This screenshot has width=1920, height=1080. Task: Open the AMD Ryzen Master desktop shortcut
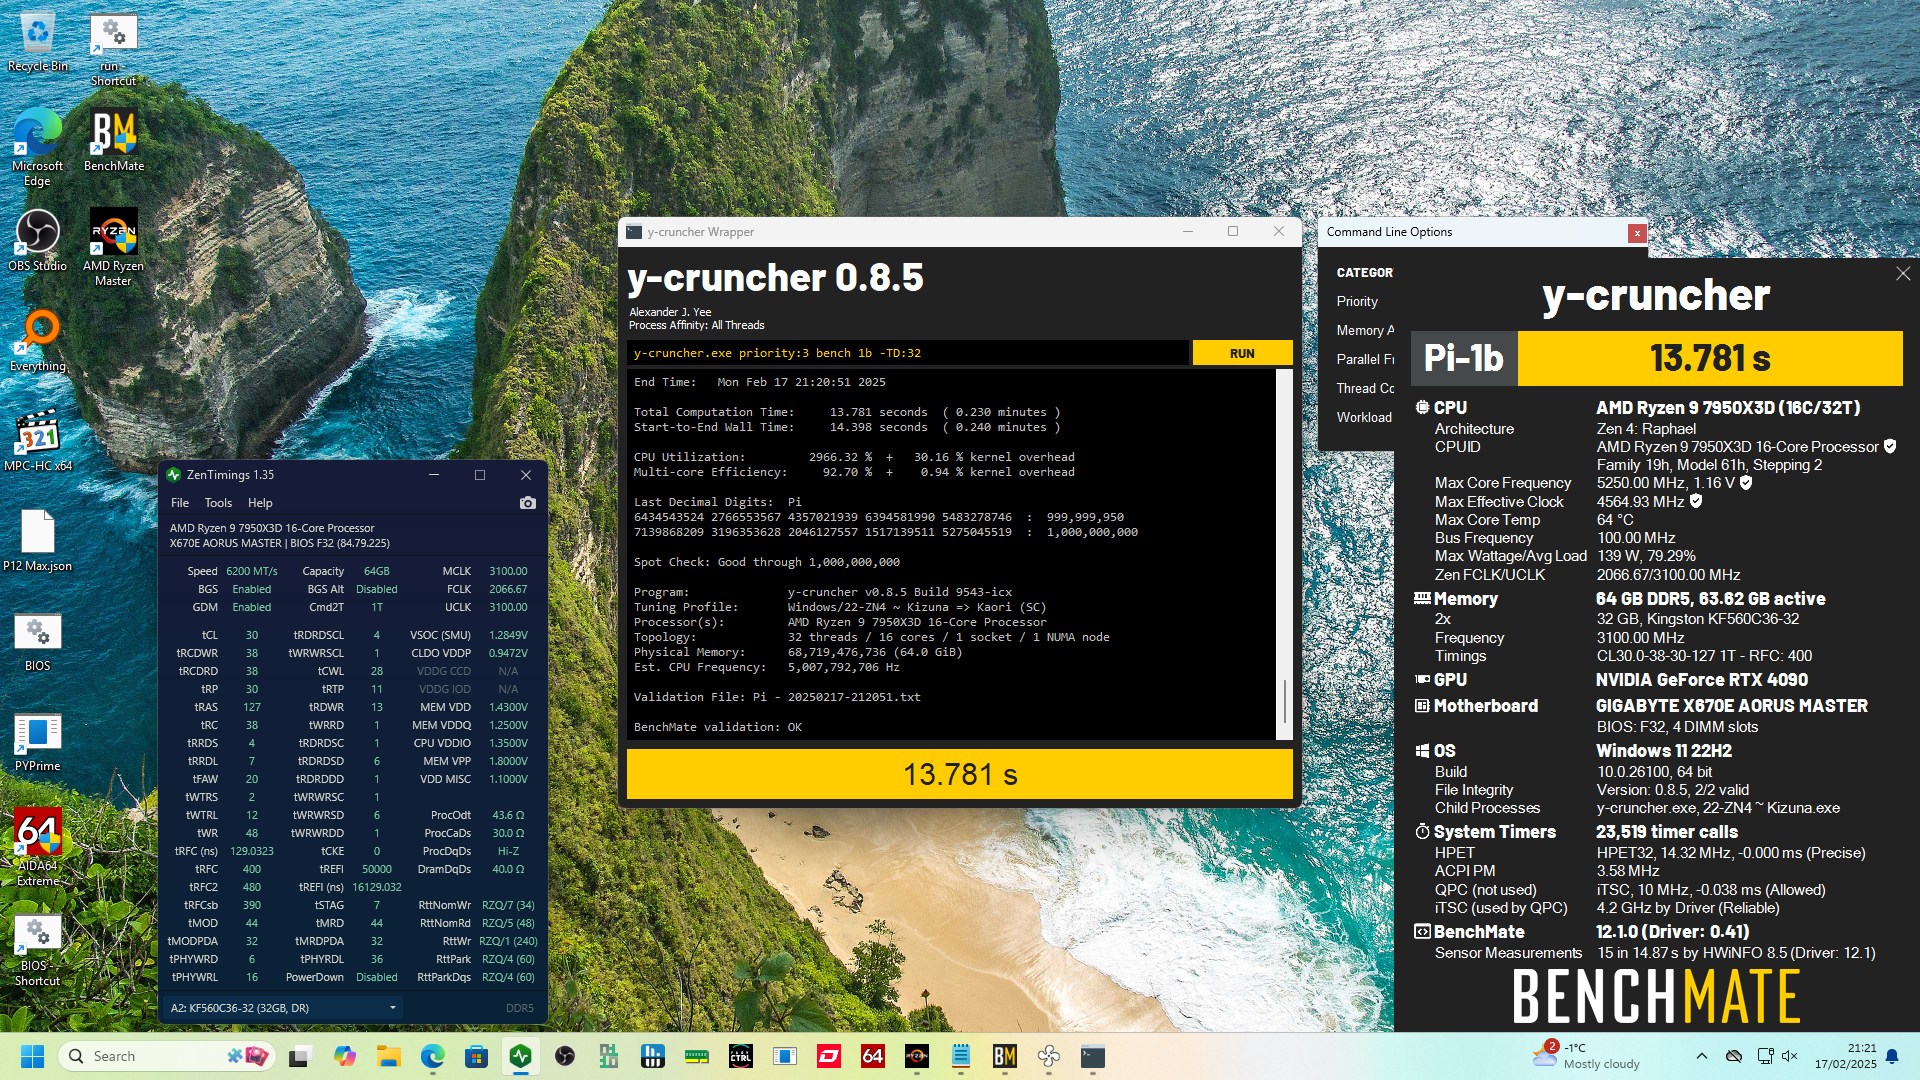(113, 247)
